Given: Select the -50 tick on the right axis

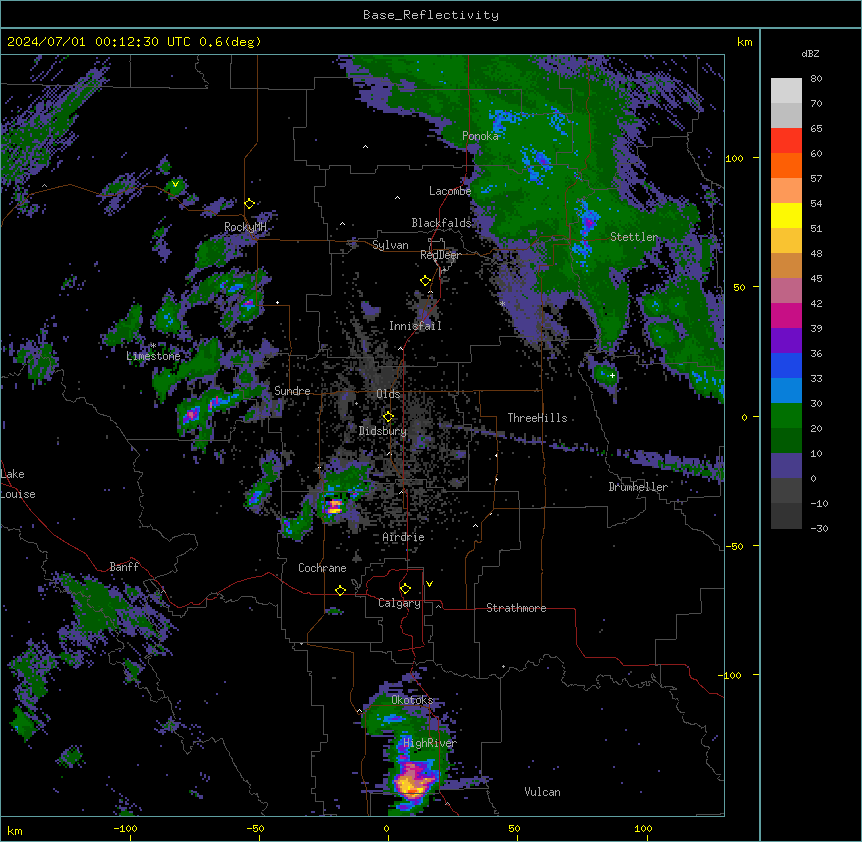Looking at the screenshot, I should click(x=734, y=546).
